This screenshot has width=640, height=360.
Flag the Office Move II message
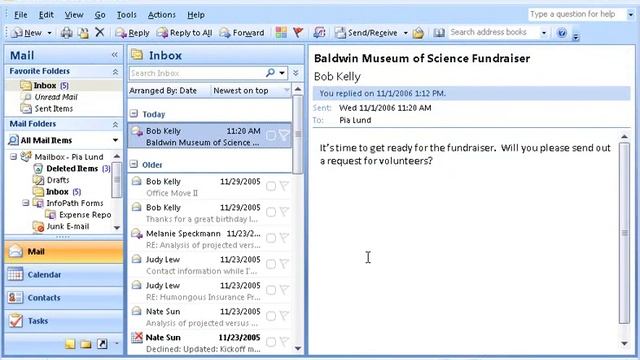pyautogui.click(x=284, y=187)
